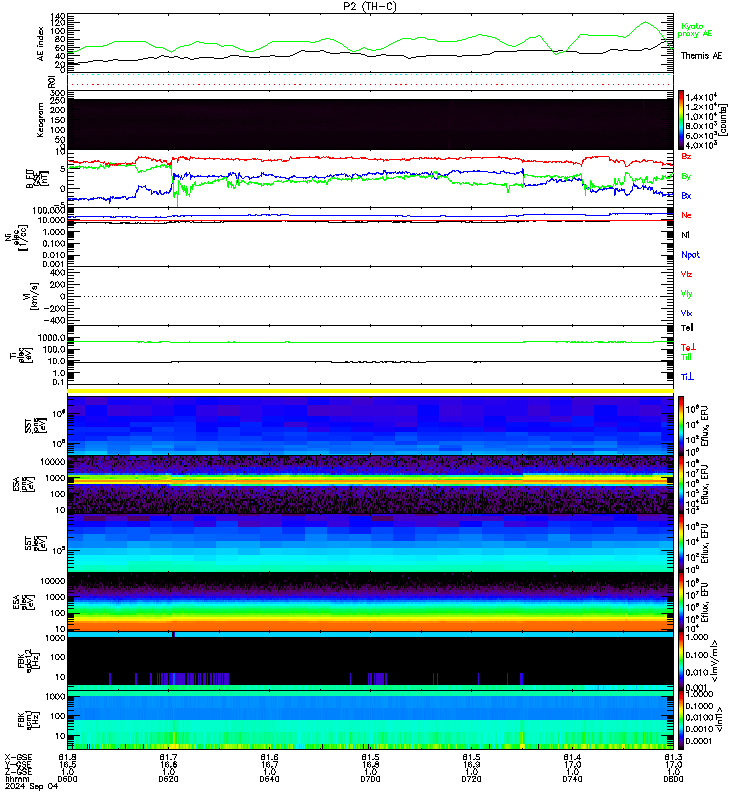This screenshot has height=800, width=750.
Task: Click the X-GSE value "81.6"
Action: [x=269, y=757]
